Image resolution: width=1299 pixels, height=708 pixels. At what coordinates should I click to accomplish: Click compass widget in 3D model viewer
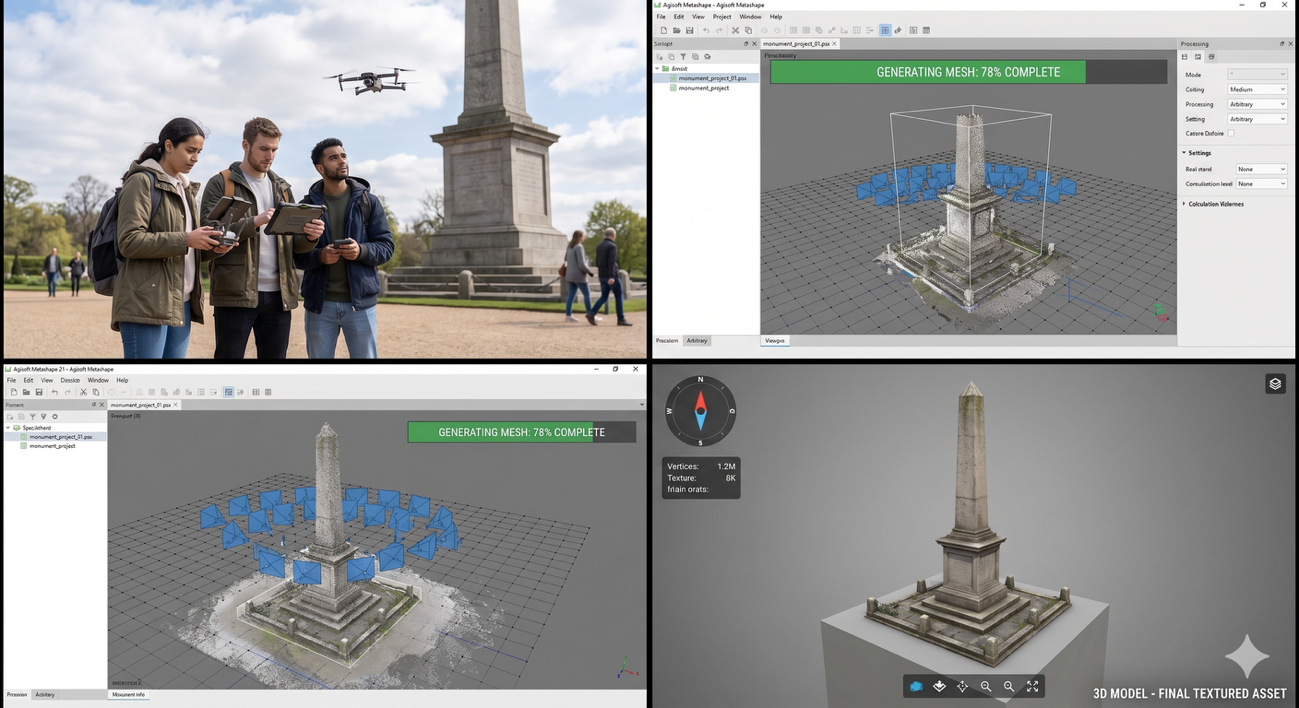pos(700,411)
